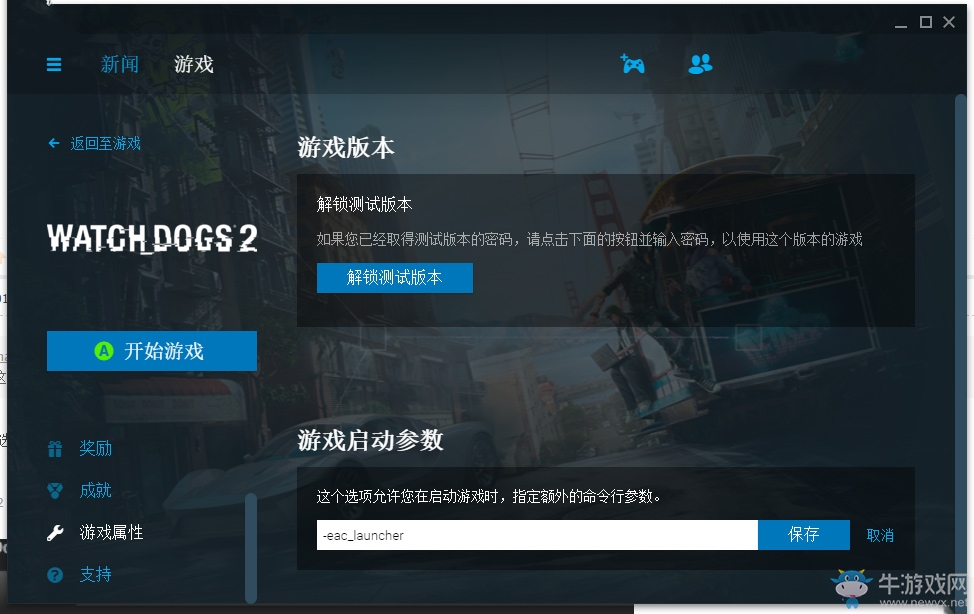Click the question mark icon beside 支持

click(x=55, y=575)
